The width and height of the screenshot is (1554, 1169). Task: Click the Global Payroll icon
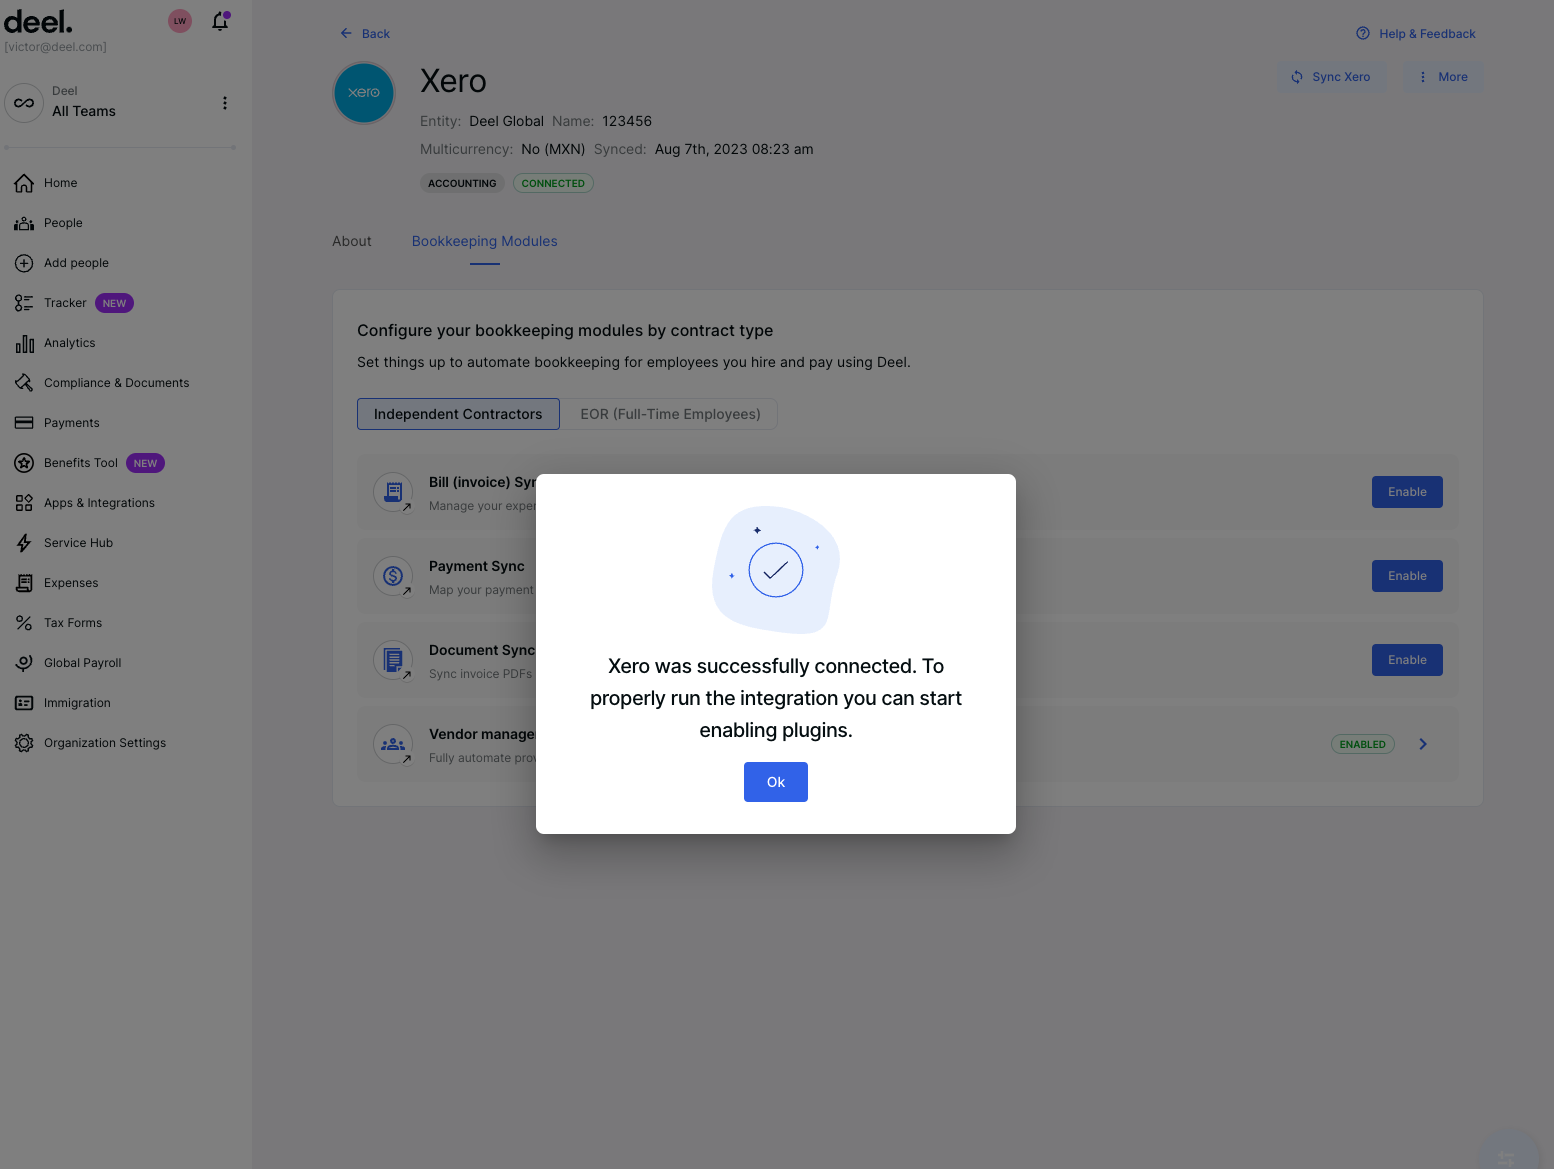pos(24,663)
